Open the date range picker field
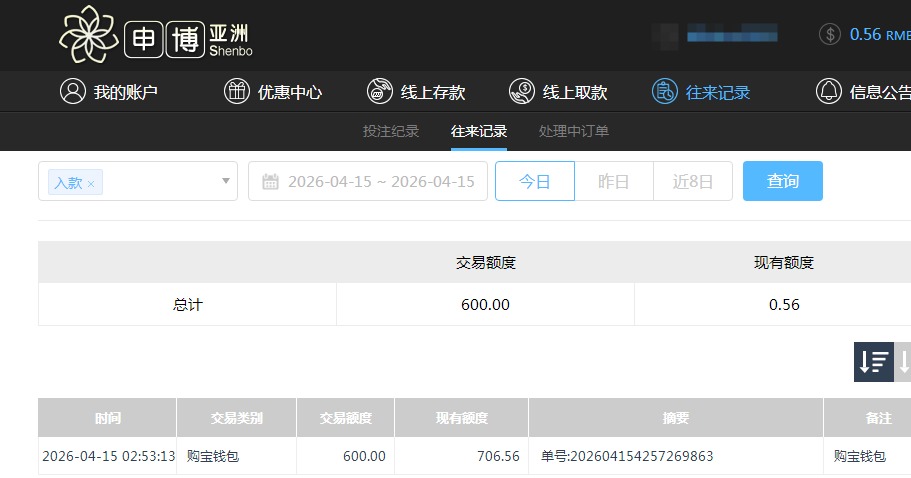This screenshot has height=478, width=911. 368,181
